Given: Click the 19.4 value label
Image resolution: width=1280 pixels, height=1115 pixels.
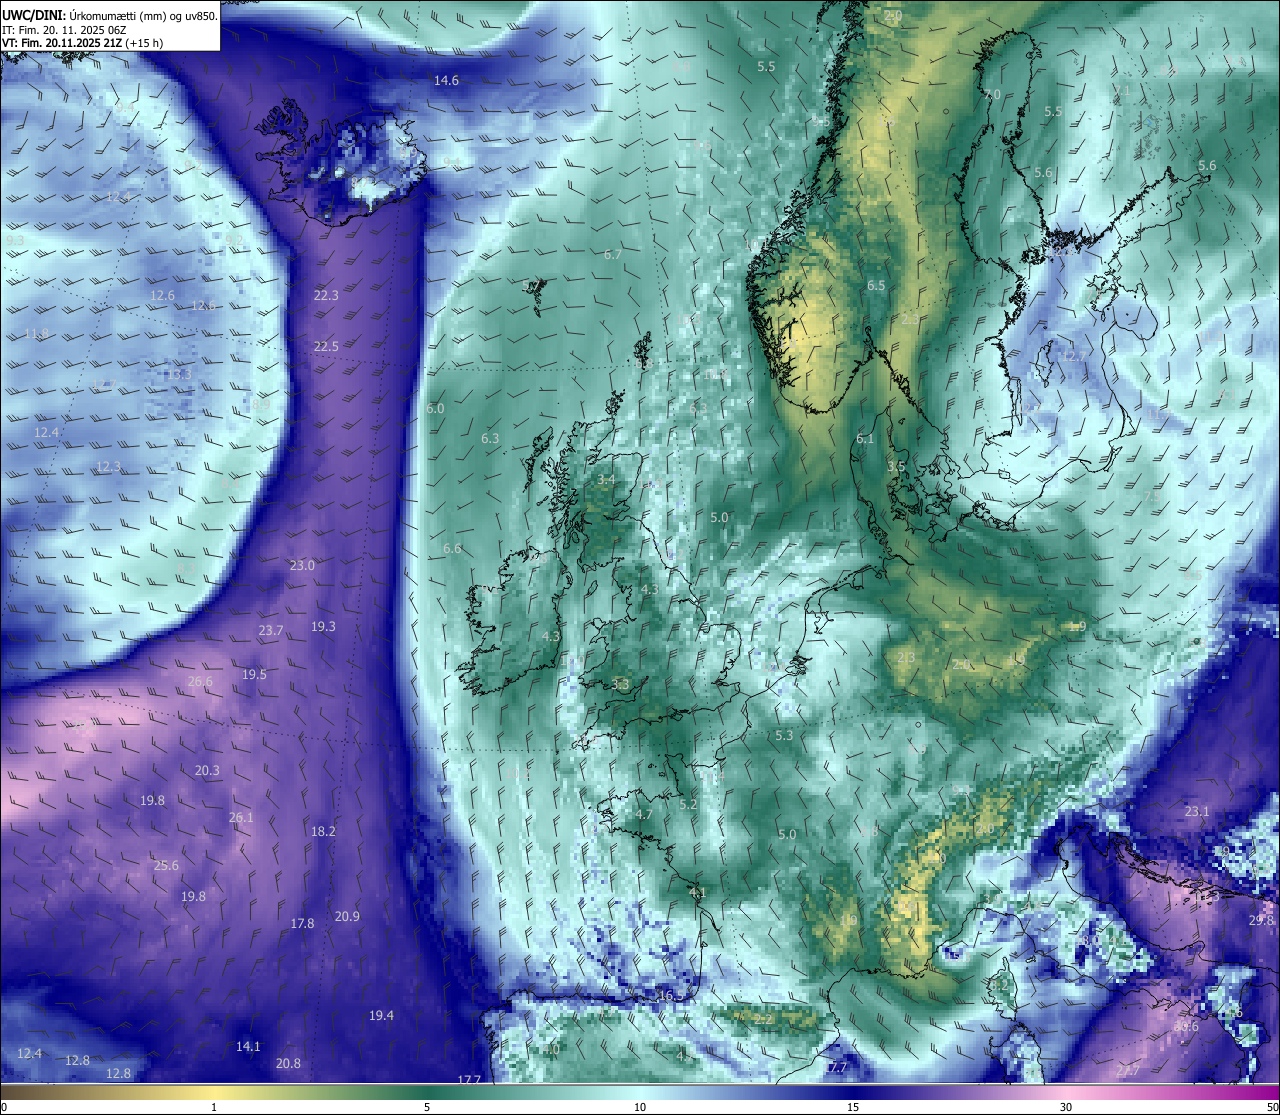Looking at the screenshot, I should [x=381, y=1015].
